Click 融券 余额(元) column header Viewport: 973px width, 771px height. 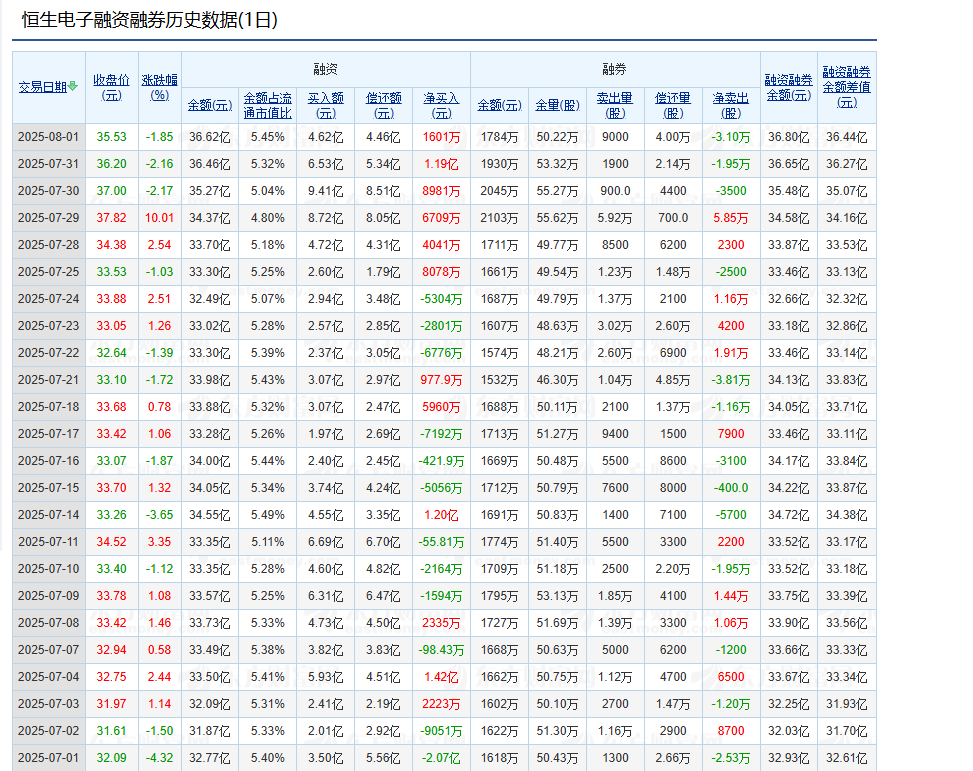(500, 106)
